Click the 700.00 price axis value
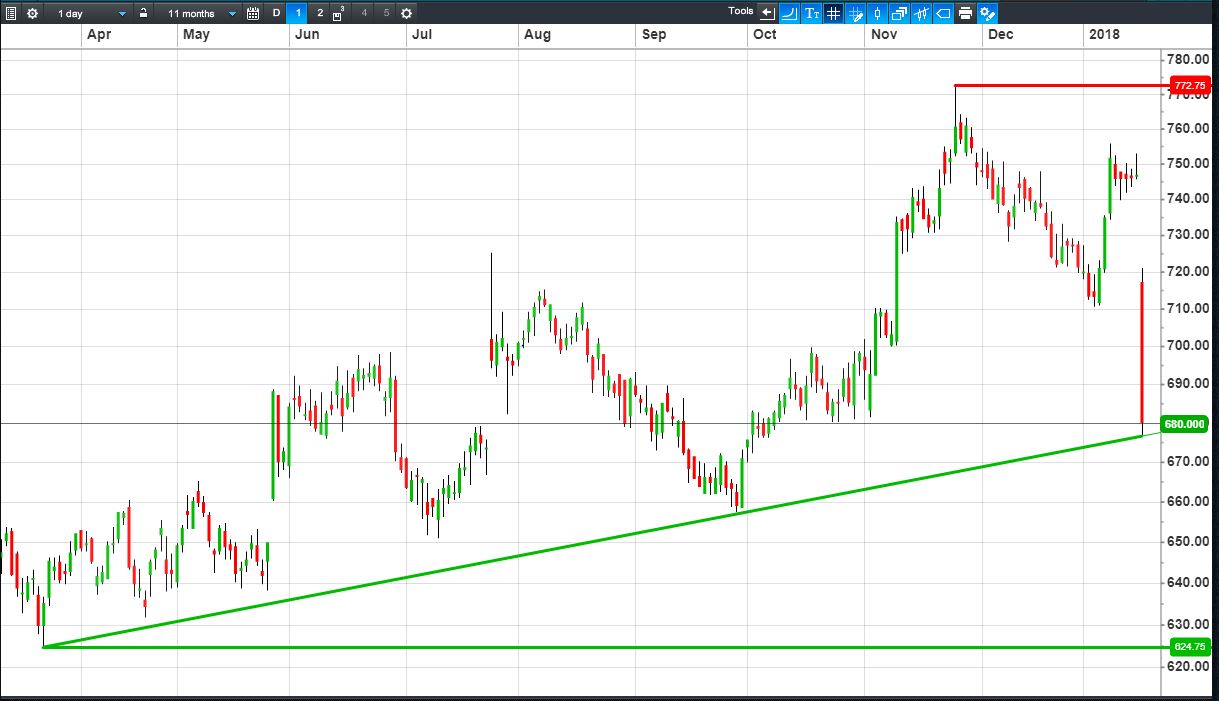 click(x=1189, y=345)
